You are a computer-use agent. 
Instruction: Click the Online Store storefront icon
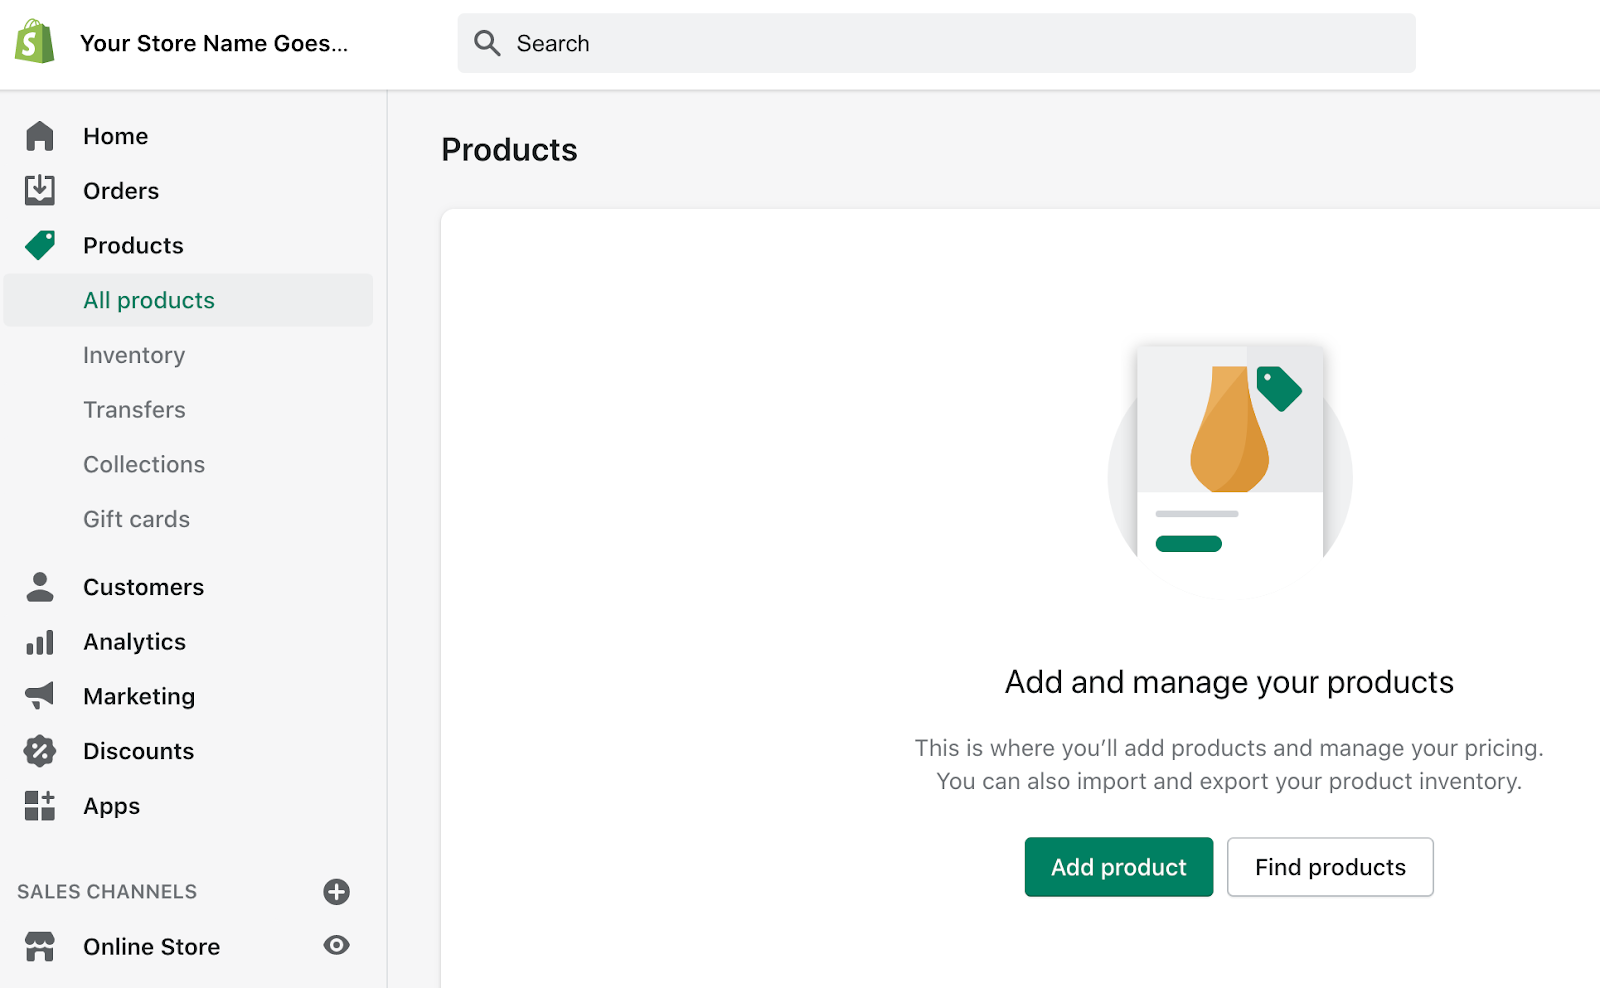click(40, 946)
